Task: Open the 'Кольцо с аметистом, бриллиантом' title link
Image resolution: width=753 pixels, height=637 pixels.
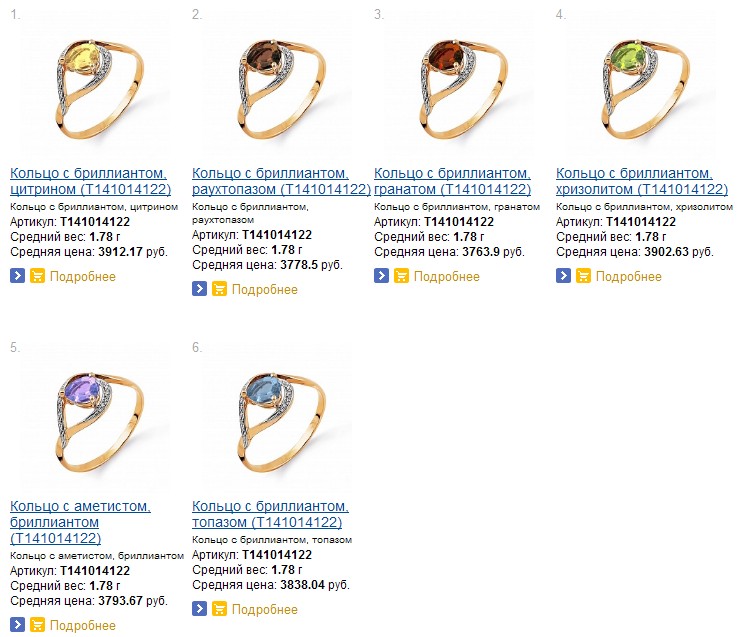Action: click(80, 522)
